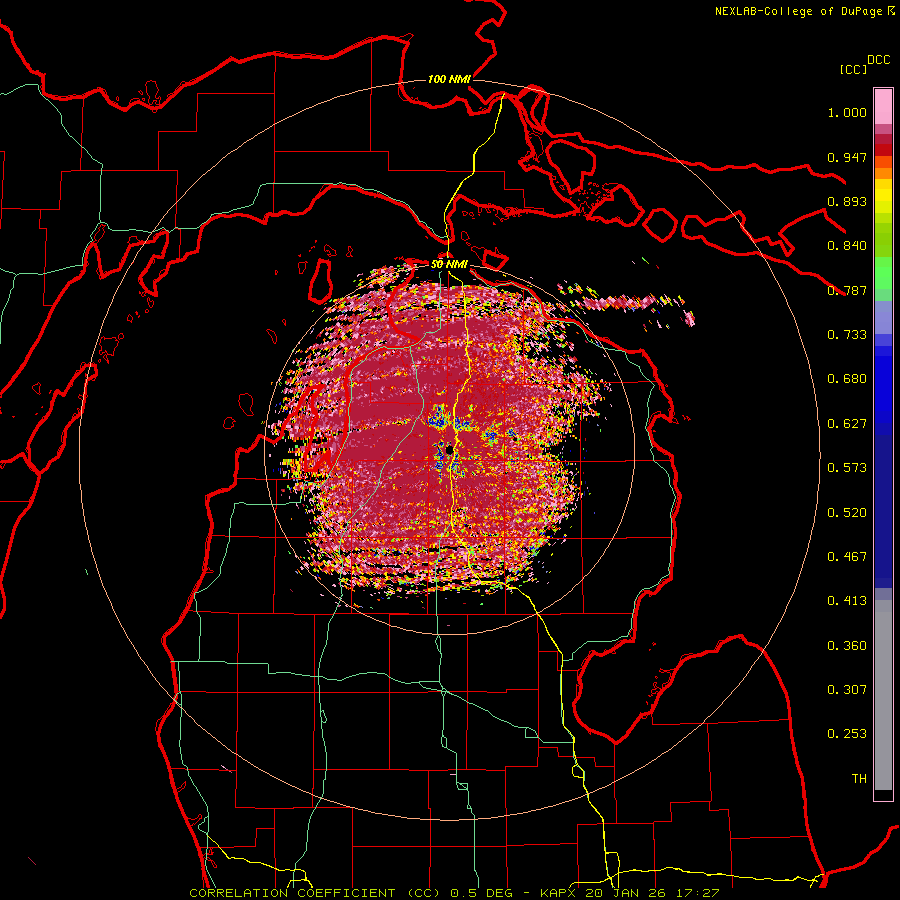The width and height of the screenshot is (900, 900).
Task: Click the TH threshold legend label
Action: tap(859, 779)
